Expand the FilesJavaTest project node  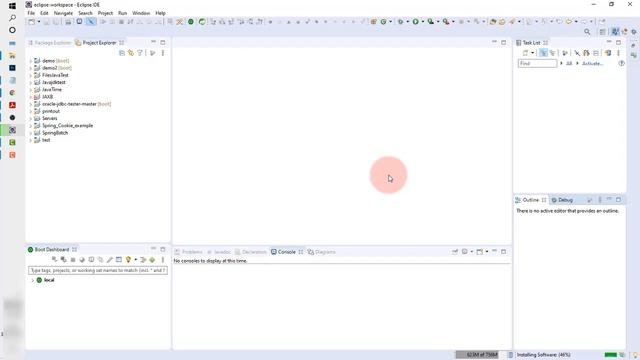pos(31,75)
